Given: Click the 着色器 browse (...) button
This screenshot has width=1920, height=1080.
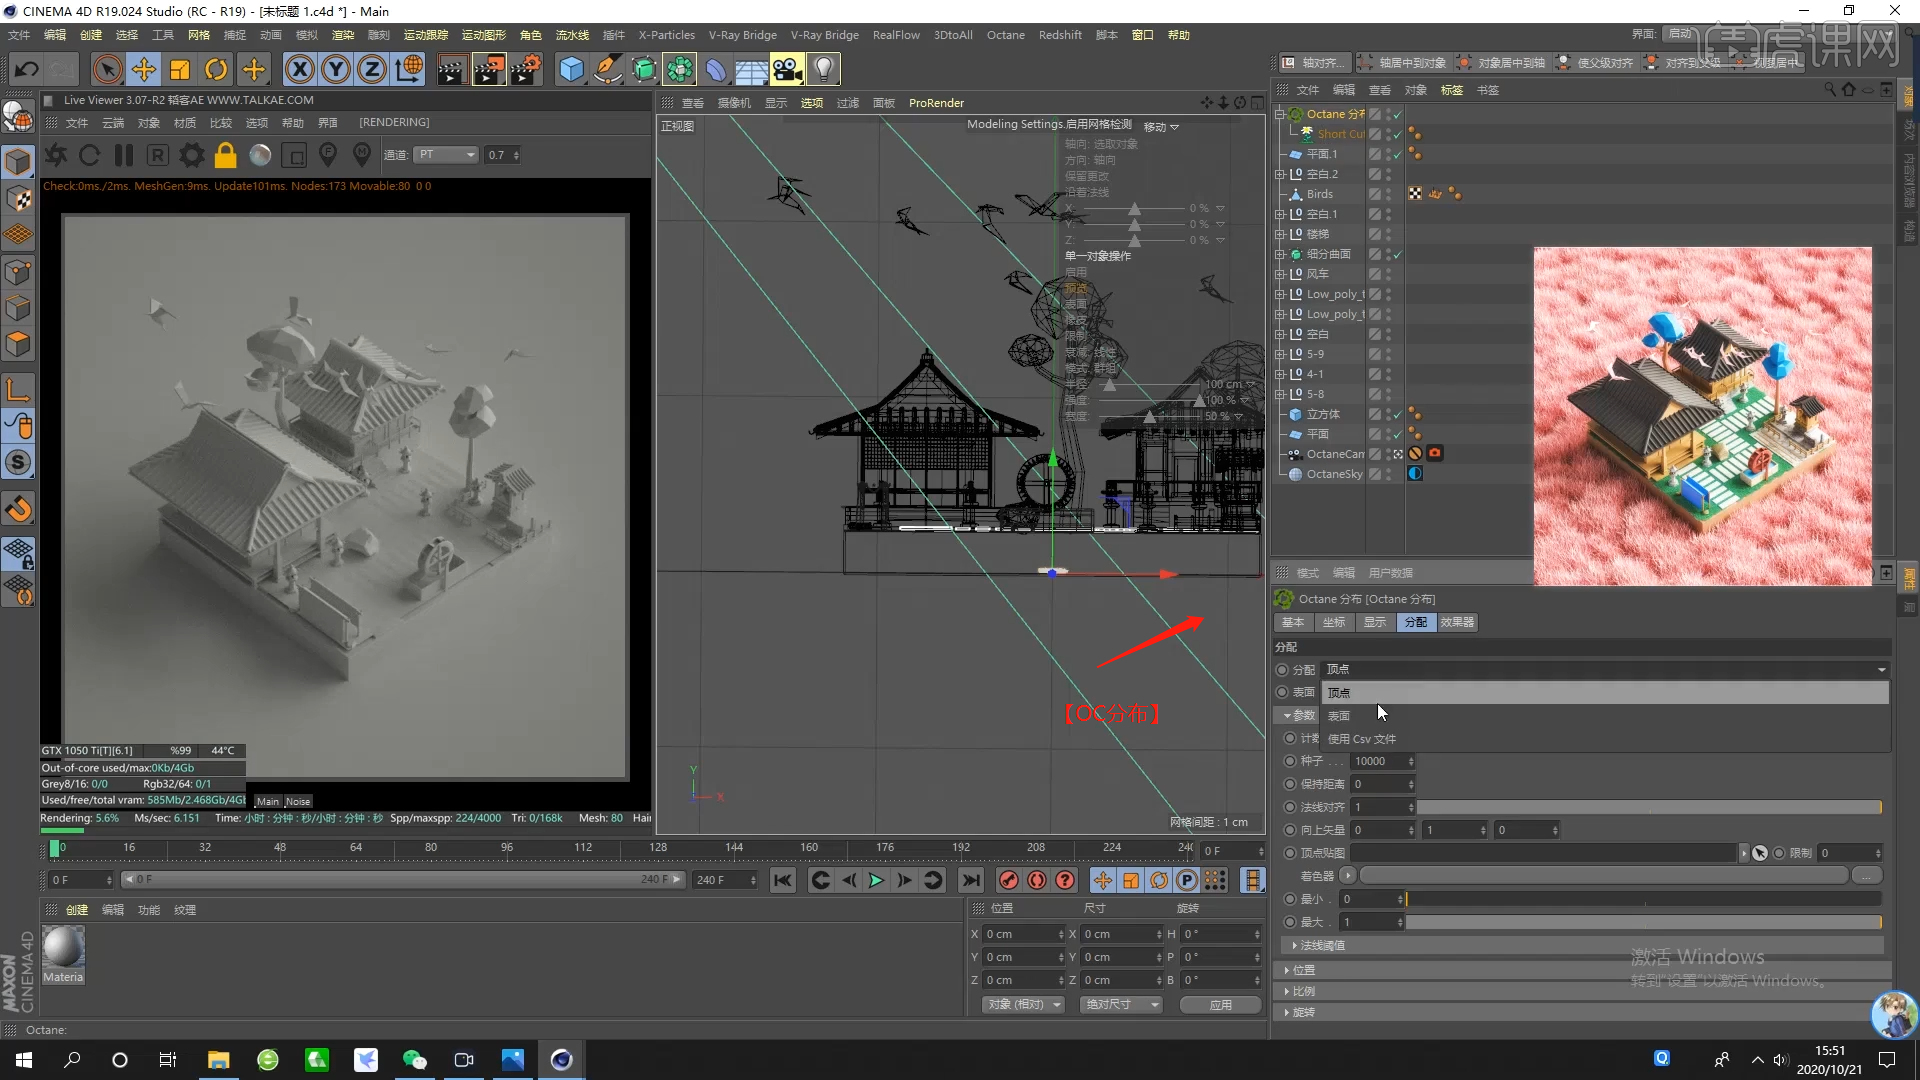Looking at the screenshot, I should click(1866, 876).
